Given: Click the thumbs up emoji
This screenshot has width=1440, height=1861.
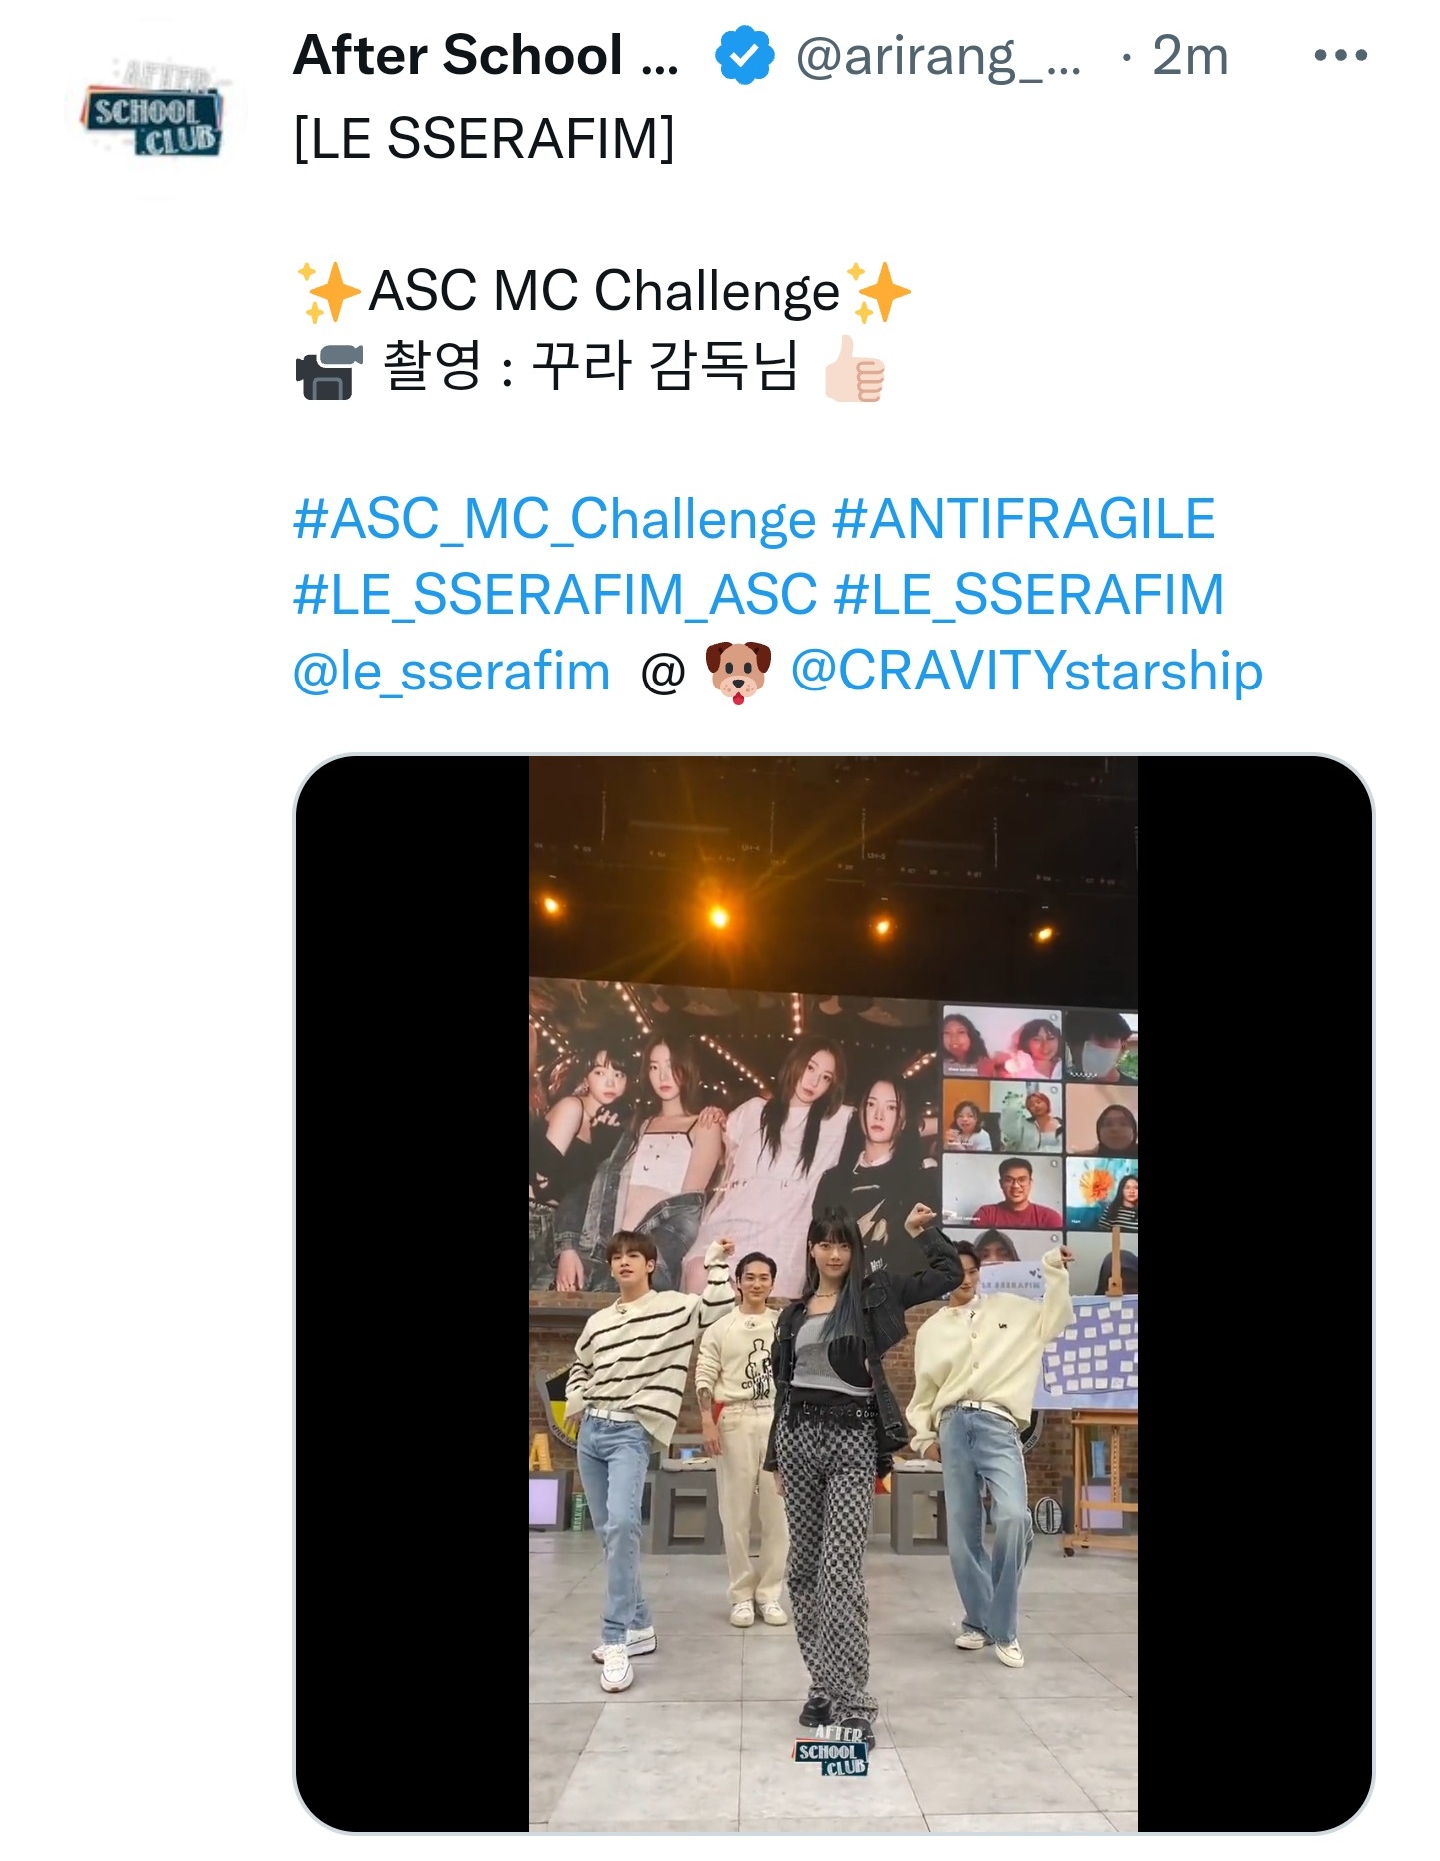Looking at the screenshot, I should (x=853, y=368).
